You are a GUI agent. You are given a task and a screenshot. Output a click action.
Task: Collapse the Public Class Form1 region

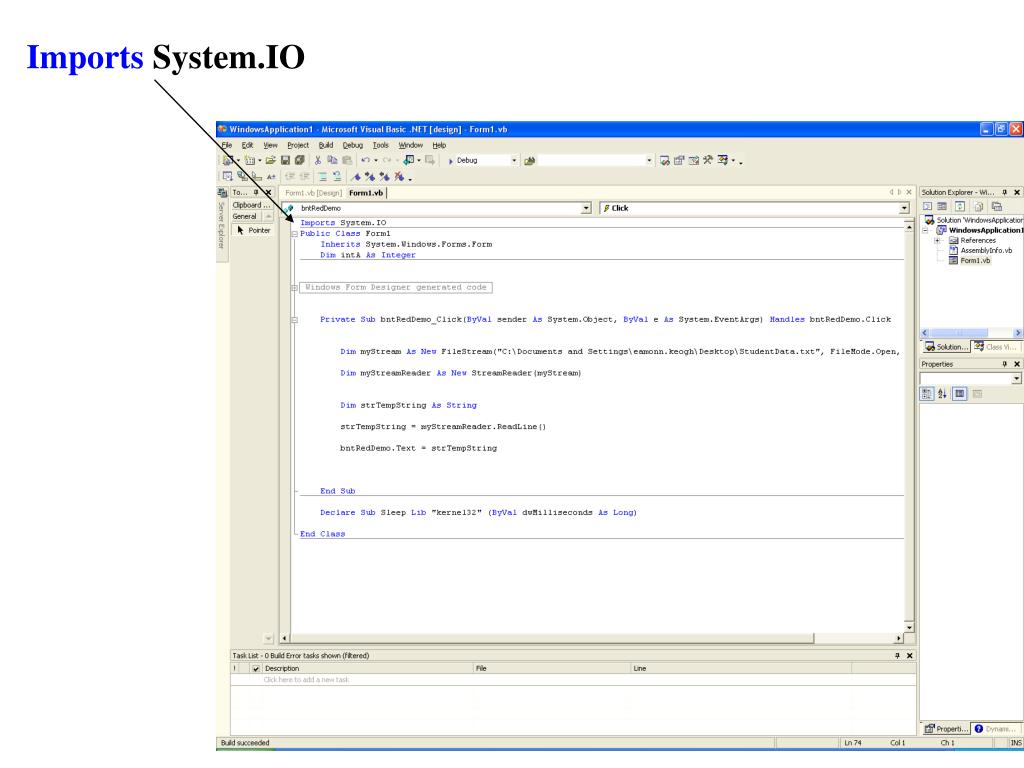pyautogui.click(x=295, y=234)
